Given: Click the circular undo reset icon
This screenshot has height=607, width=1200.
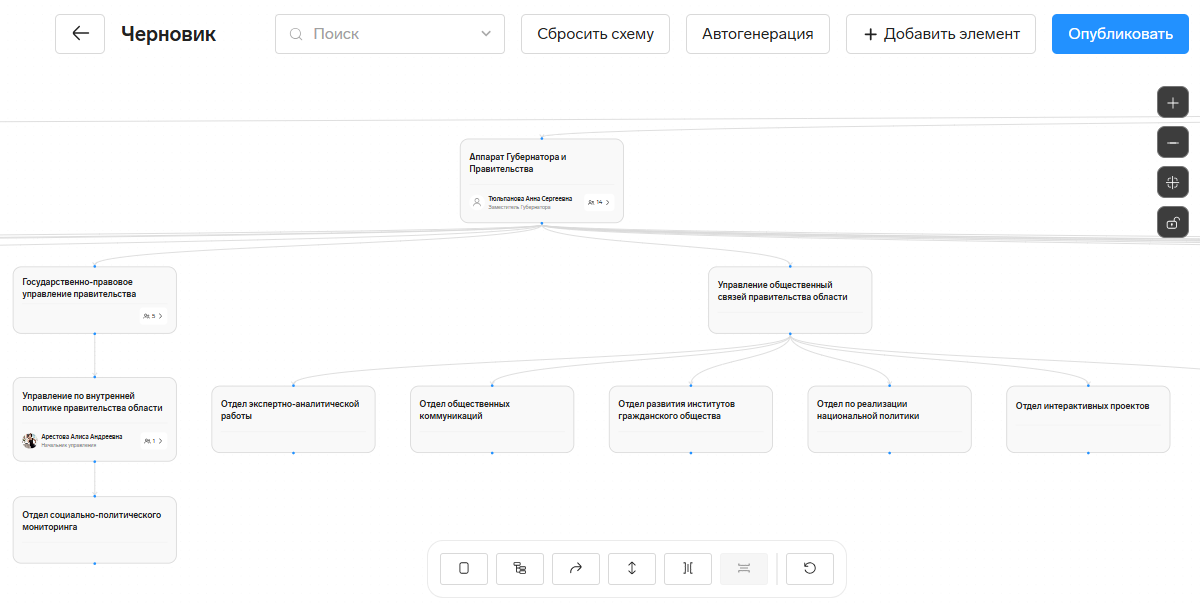Looking at the screenshot, I should click(810, 568).
